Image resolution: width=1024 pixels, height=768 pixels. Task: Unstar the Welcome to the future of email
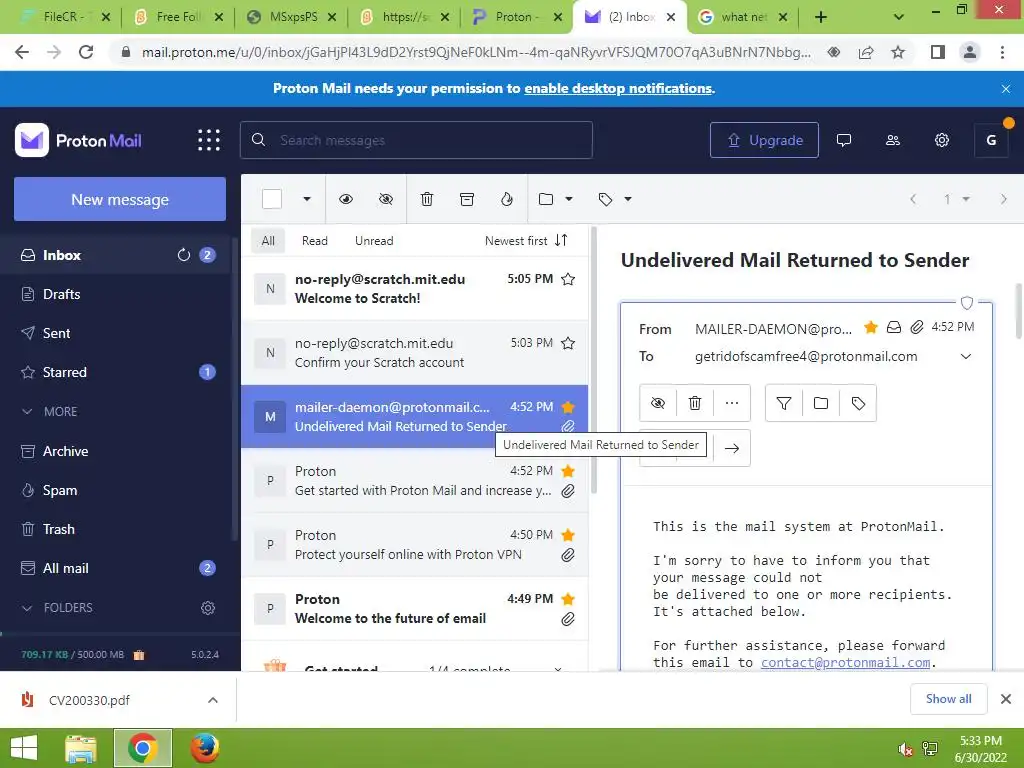coord(568,599)
